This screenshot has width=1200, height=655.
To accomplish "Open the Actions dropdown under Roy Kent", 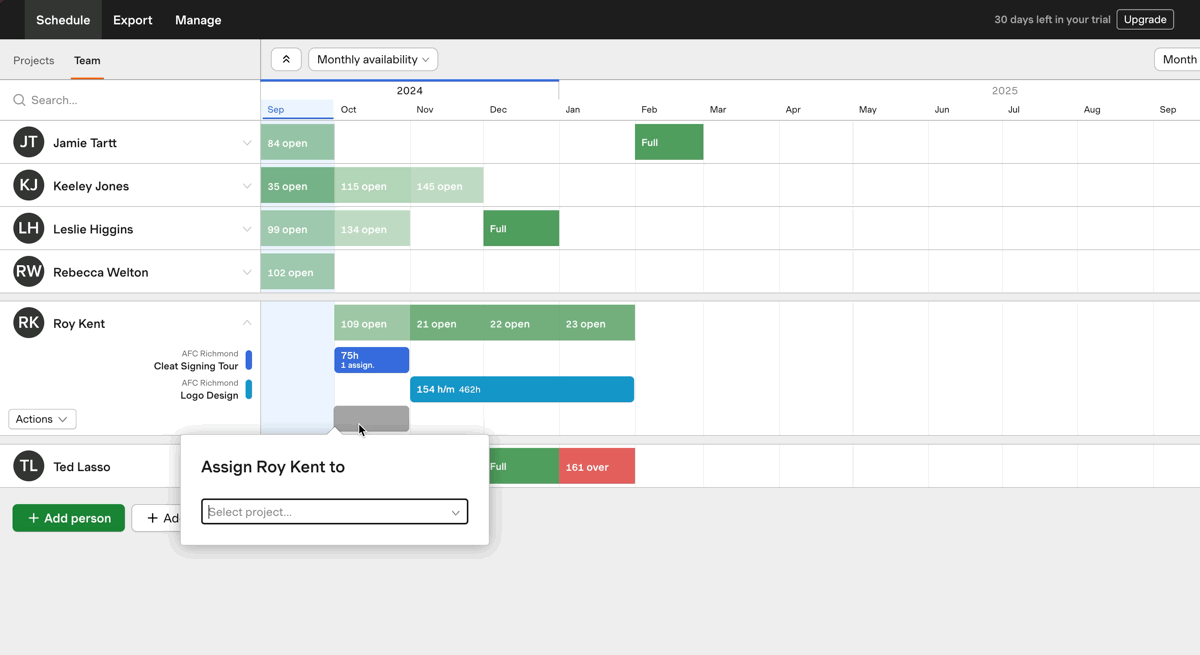I will (42, 419).
